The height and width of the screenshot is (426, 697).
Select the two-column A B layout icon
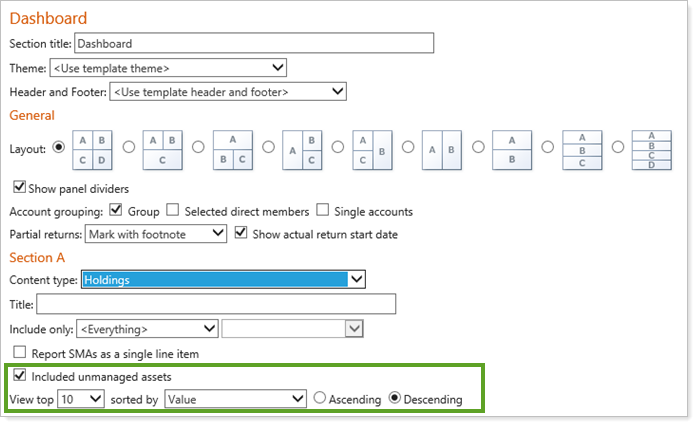pyautogui.click(x=441, y=149)
